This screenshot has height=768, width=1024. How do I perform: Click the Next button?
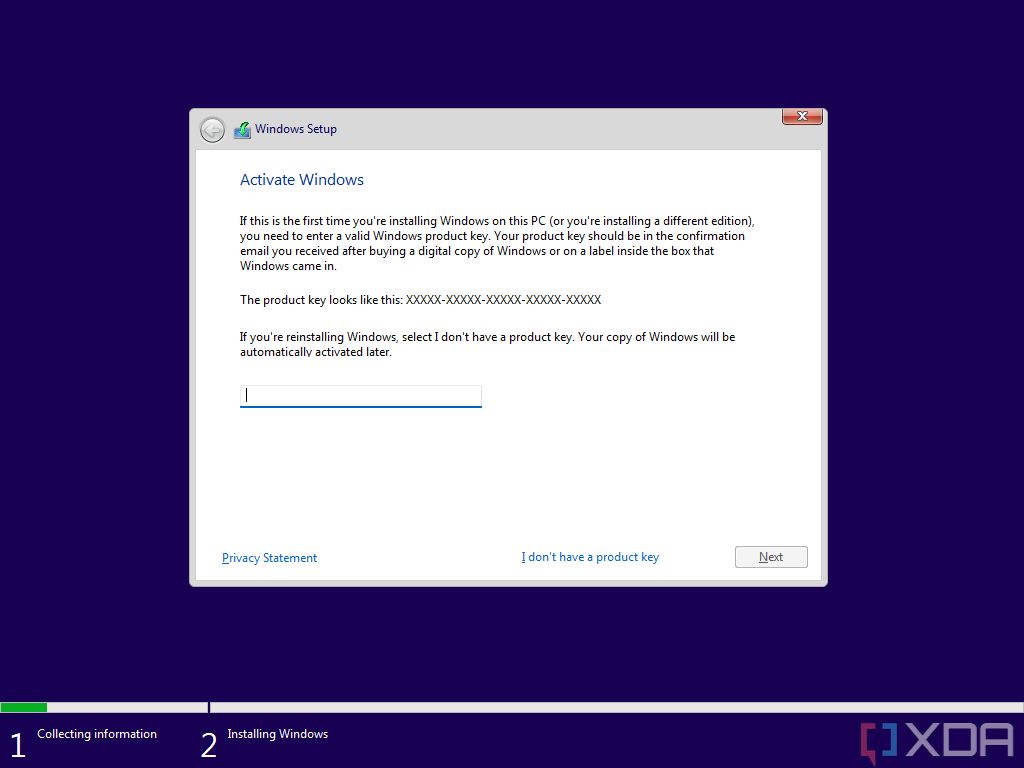(x=771, y=557)
